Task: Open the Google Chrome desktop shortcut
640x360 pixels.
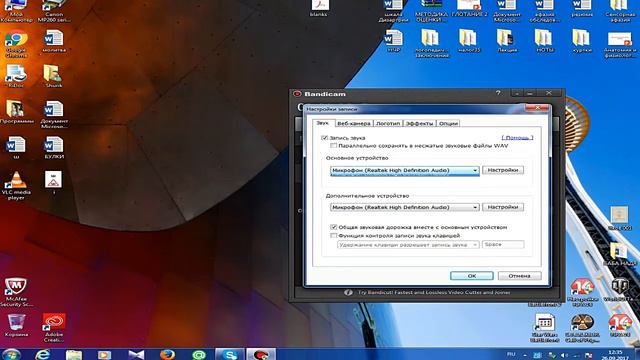Action: tap(16, 44)
